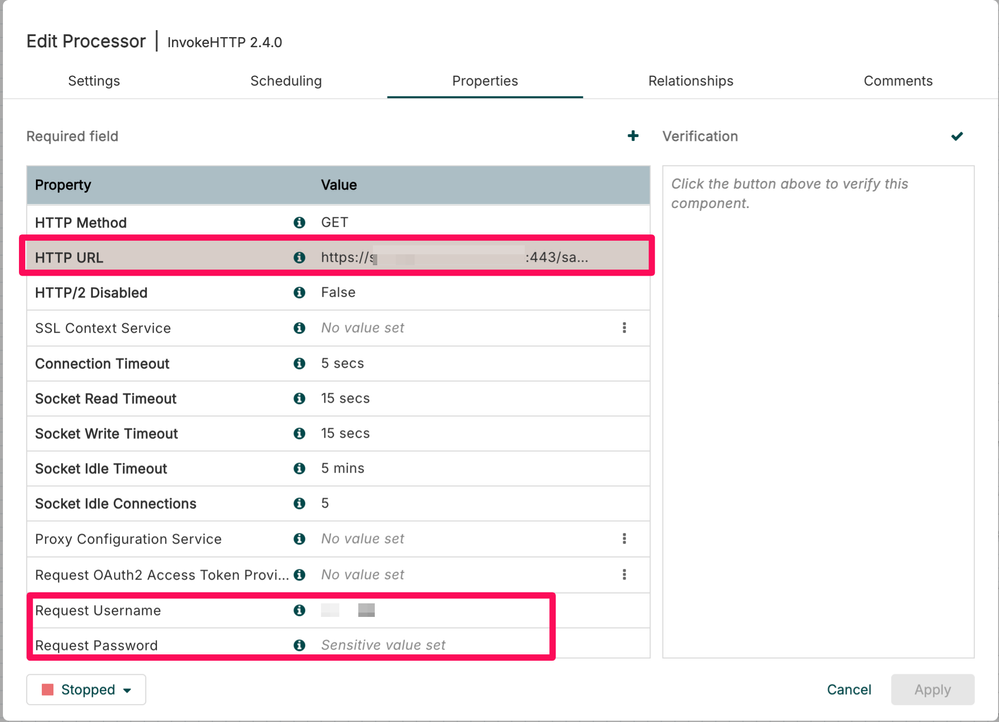Edit the HTTP URL value field

[455, 258]
